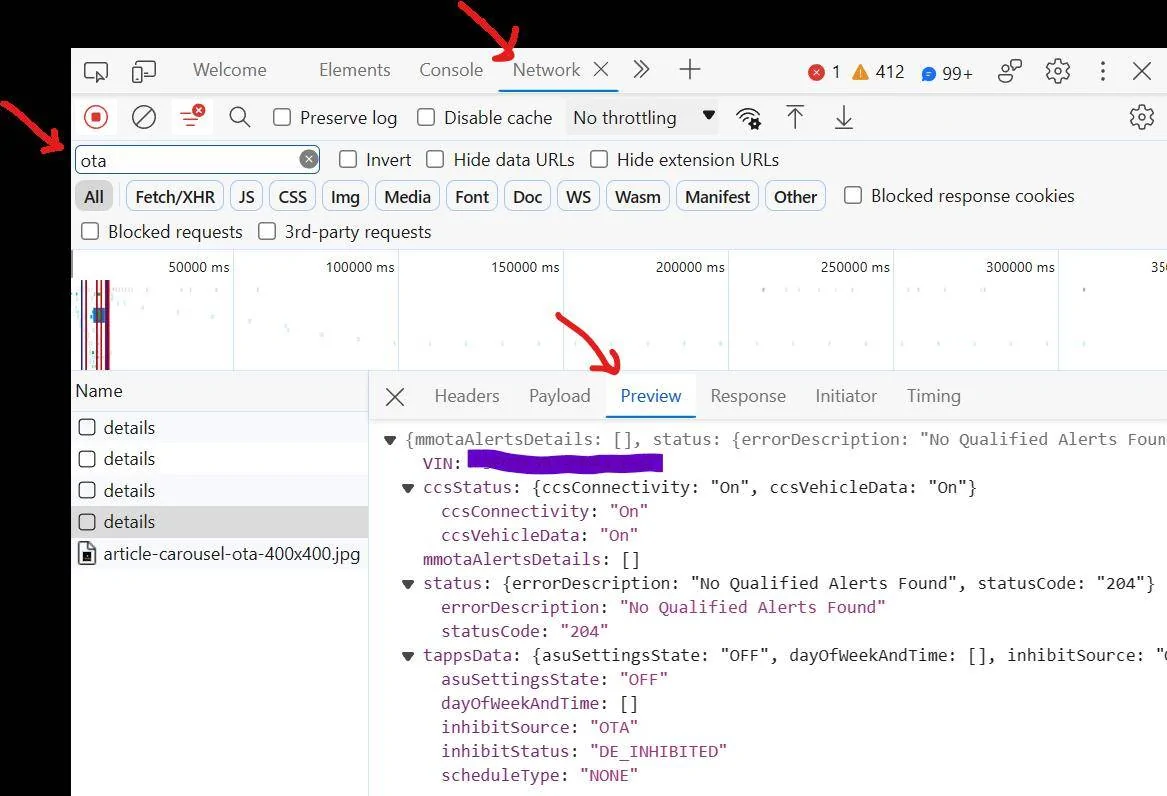Open the Initiator tab
This screenshot has height=796, width=1167.
coord(846,397)
